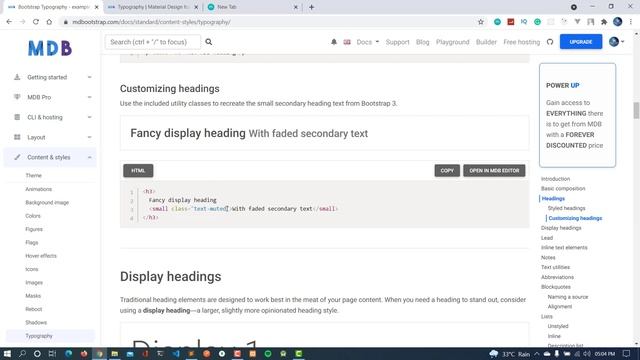Open Builder in the navbar
This screenshot has height=360, width=640.
point(486,42)
